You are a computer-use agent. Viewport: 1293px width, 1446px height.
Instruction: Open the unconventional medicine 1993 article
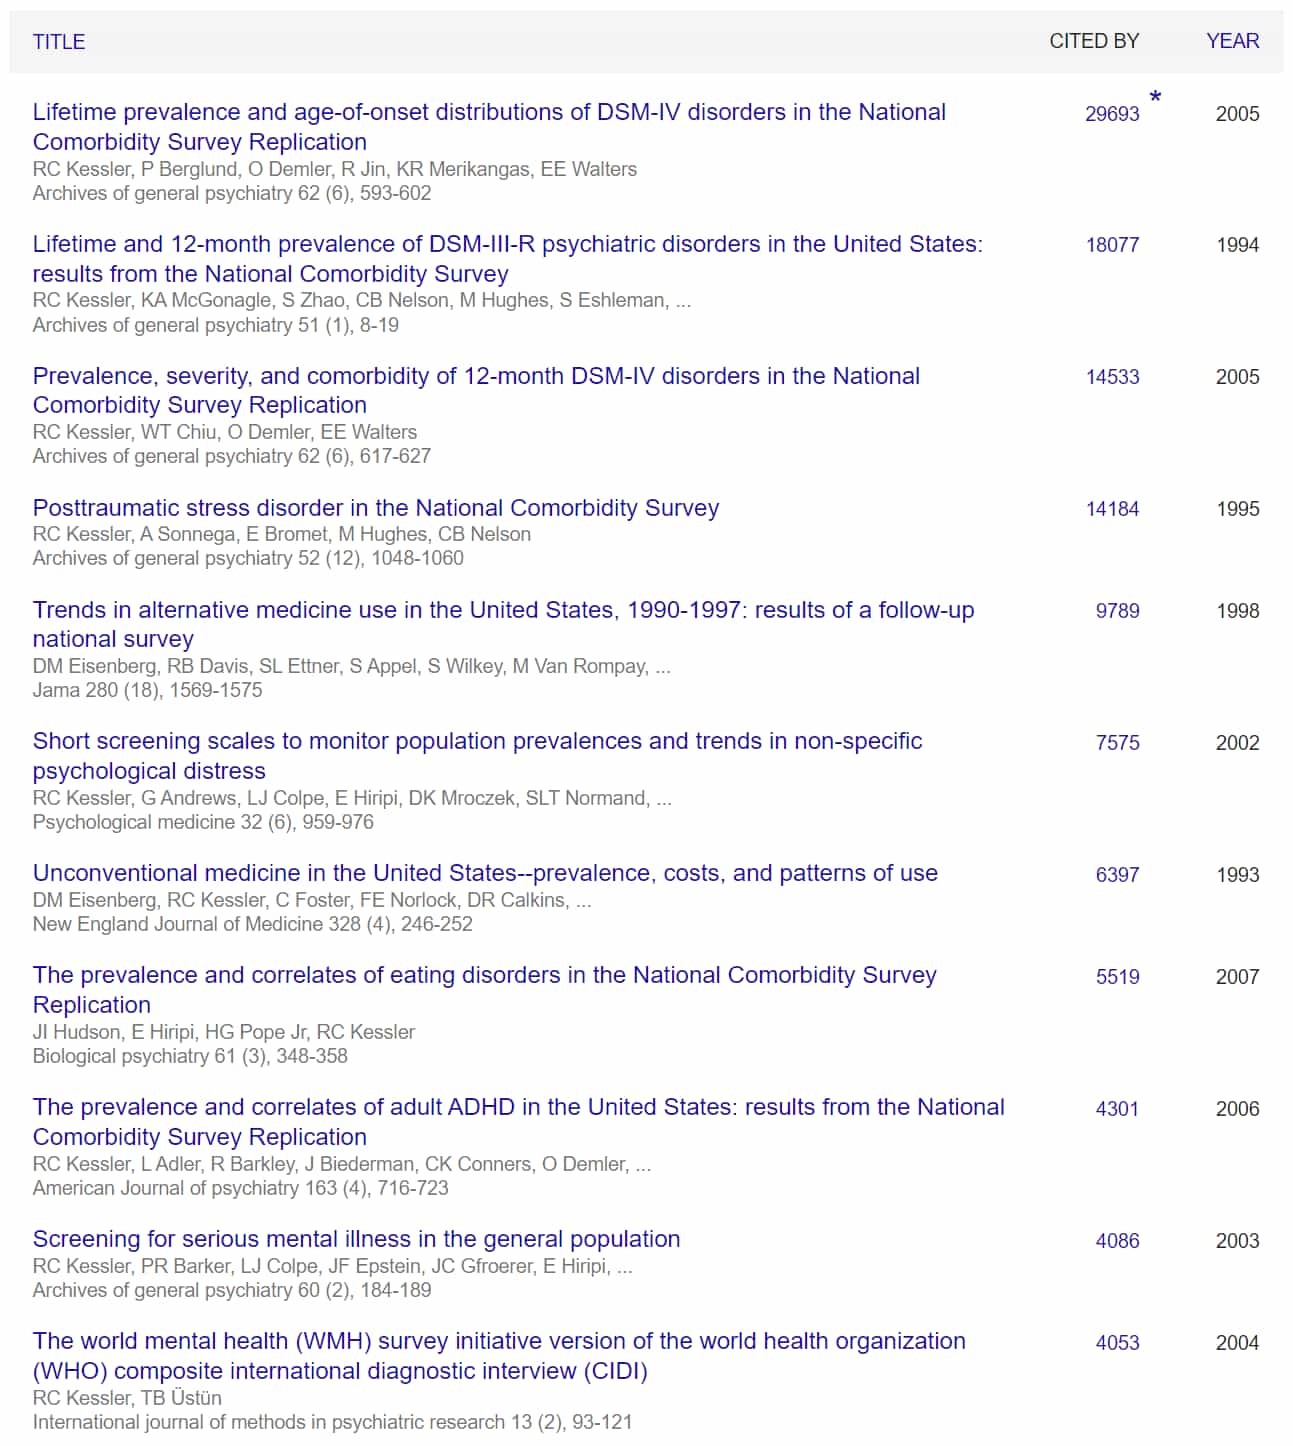coord(485,873)
